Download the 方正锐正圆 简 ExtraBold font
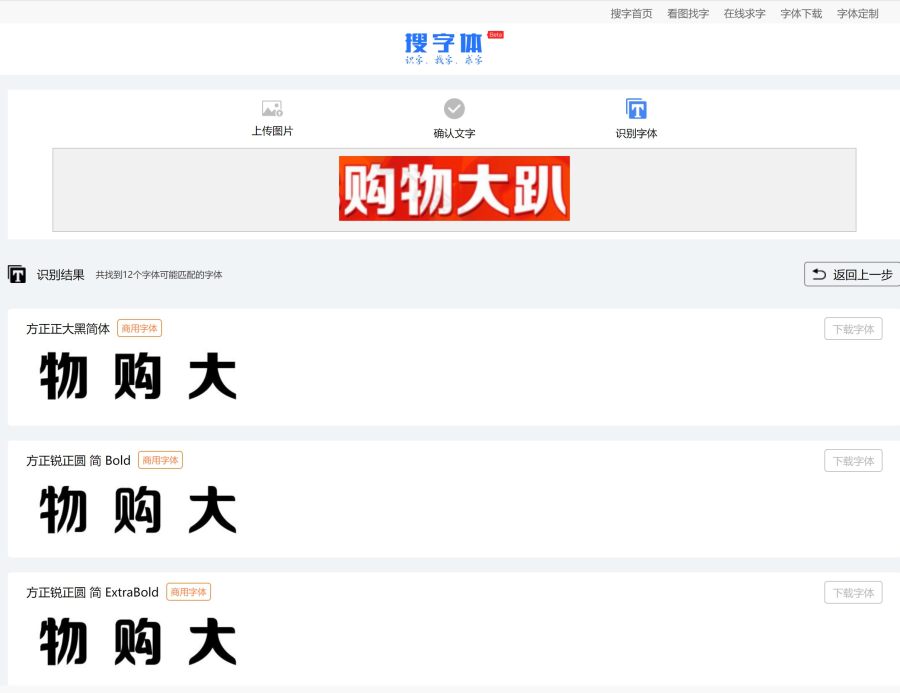900x693 pixels. pos(853,593)
